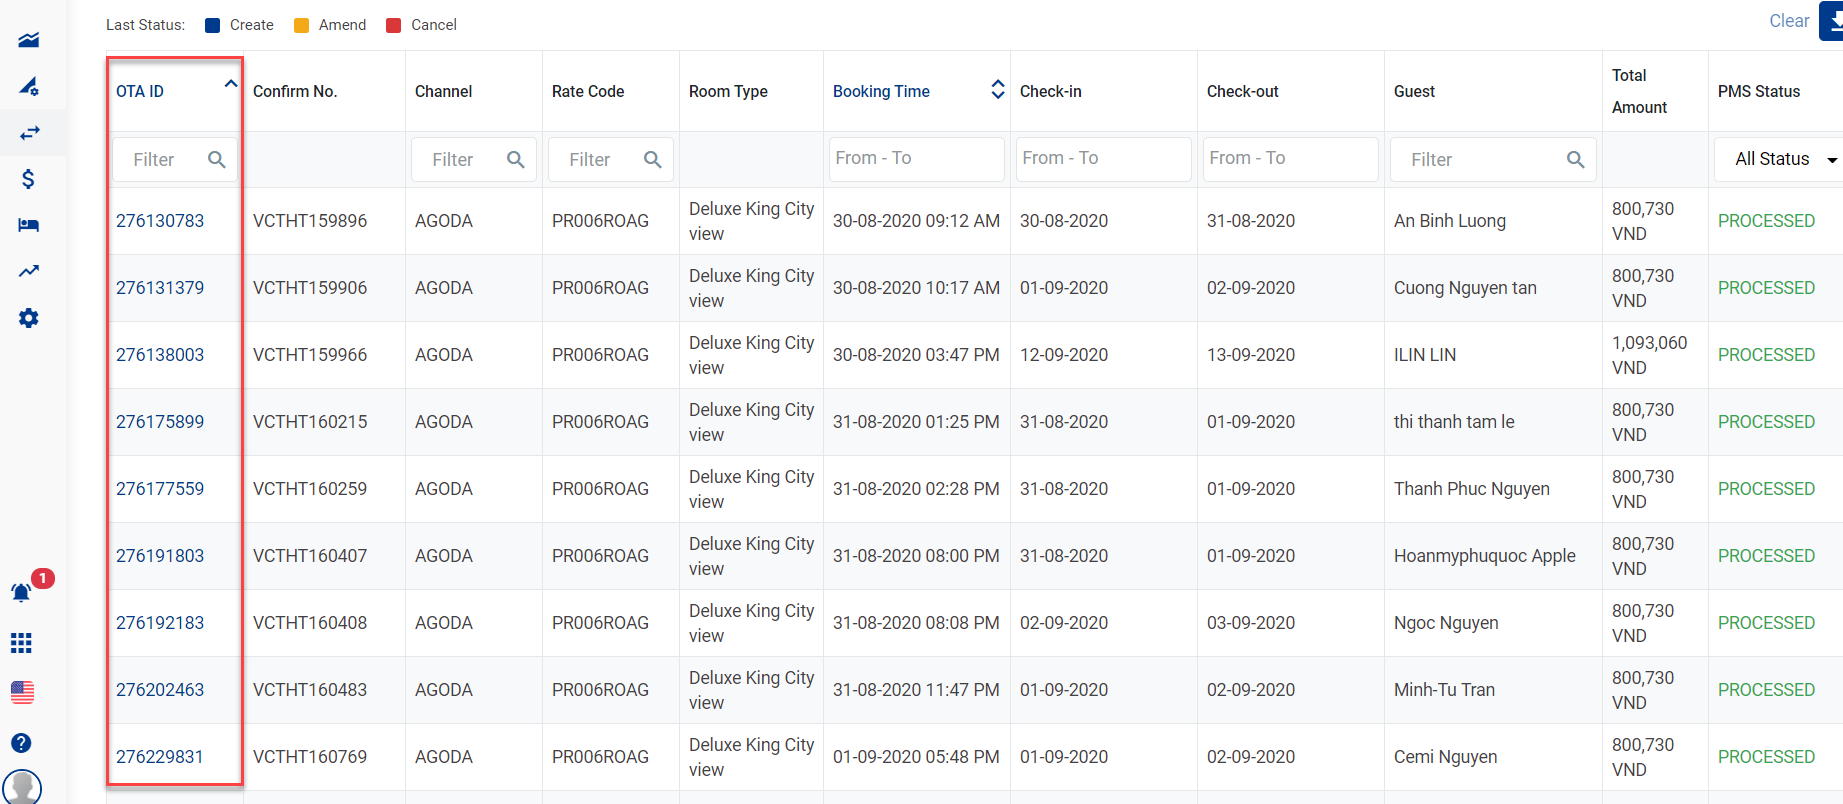
Task: Click the US flag language icon
Action: coord(22,692)
